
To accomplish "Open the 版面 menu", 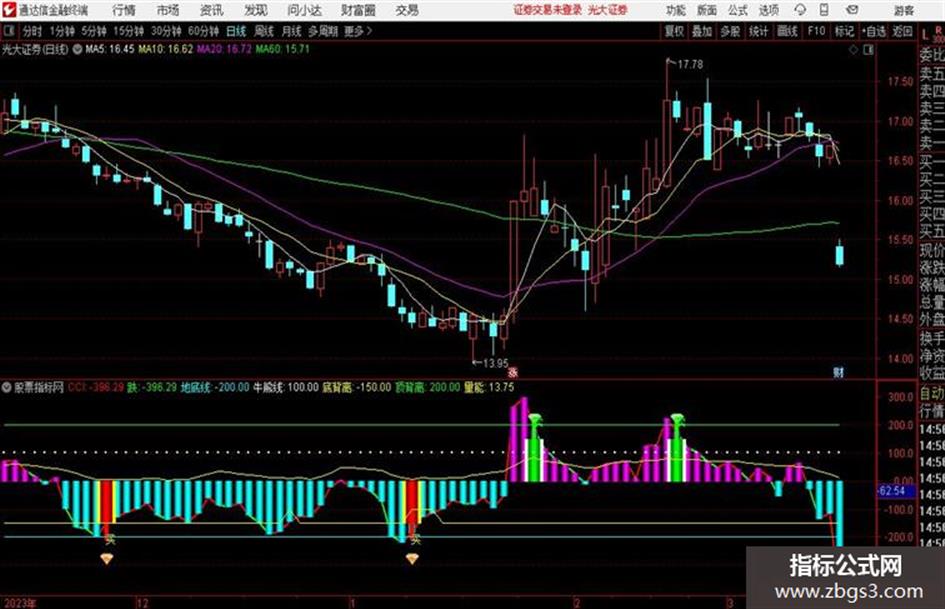I will click(x=707, y=10).
